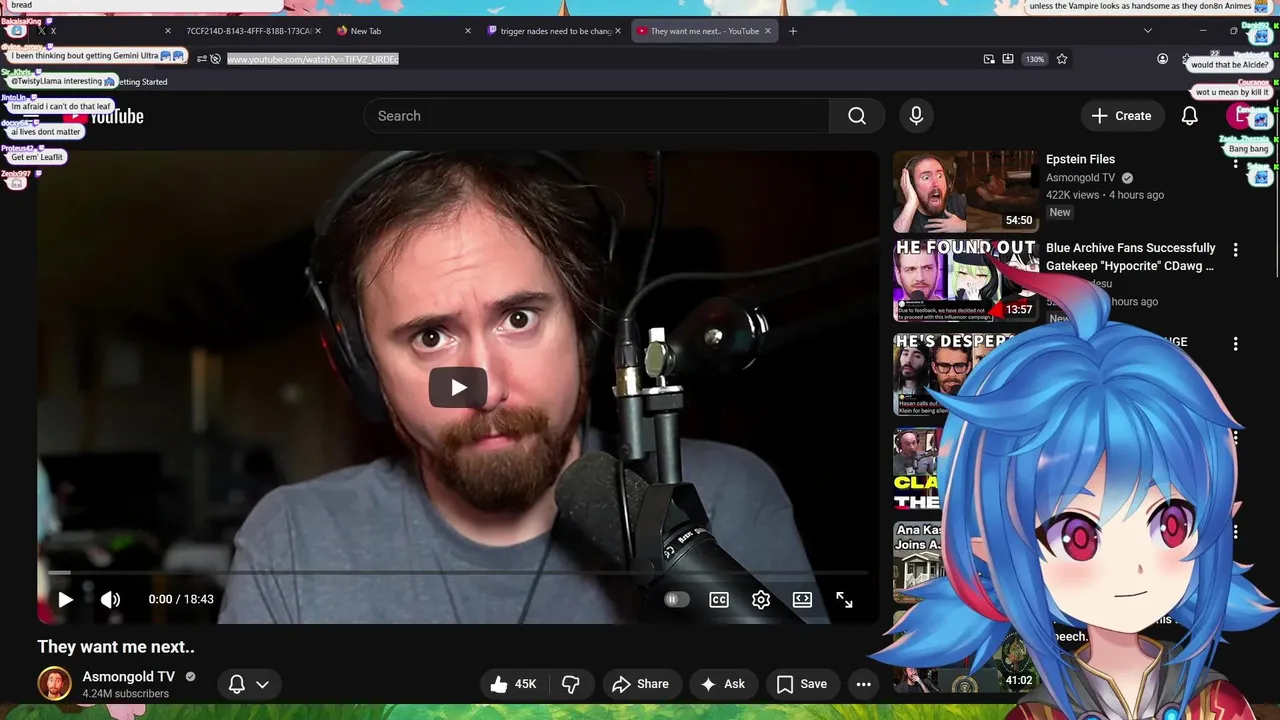Screen dimensions: 1280x720
Task: Start voice search with microphone
Action: coord(916,116)
